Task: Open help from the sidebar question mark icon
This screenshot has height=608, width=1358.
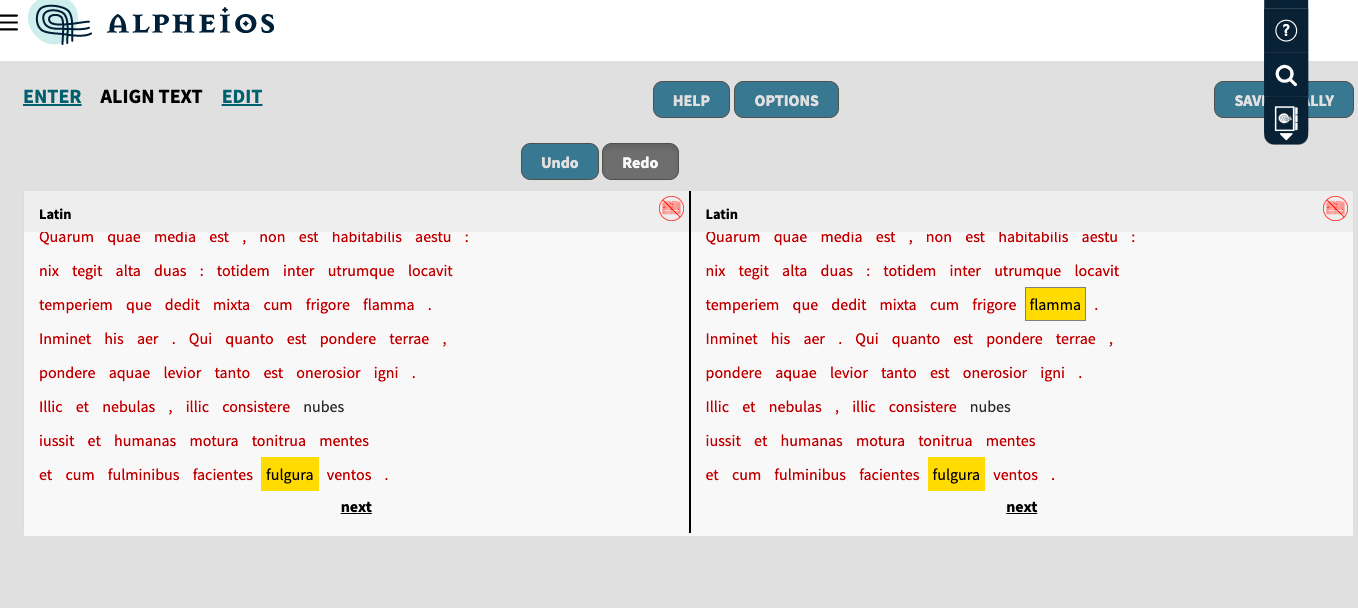Action: [1286, 30]
